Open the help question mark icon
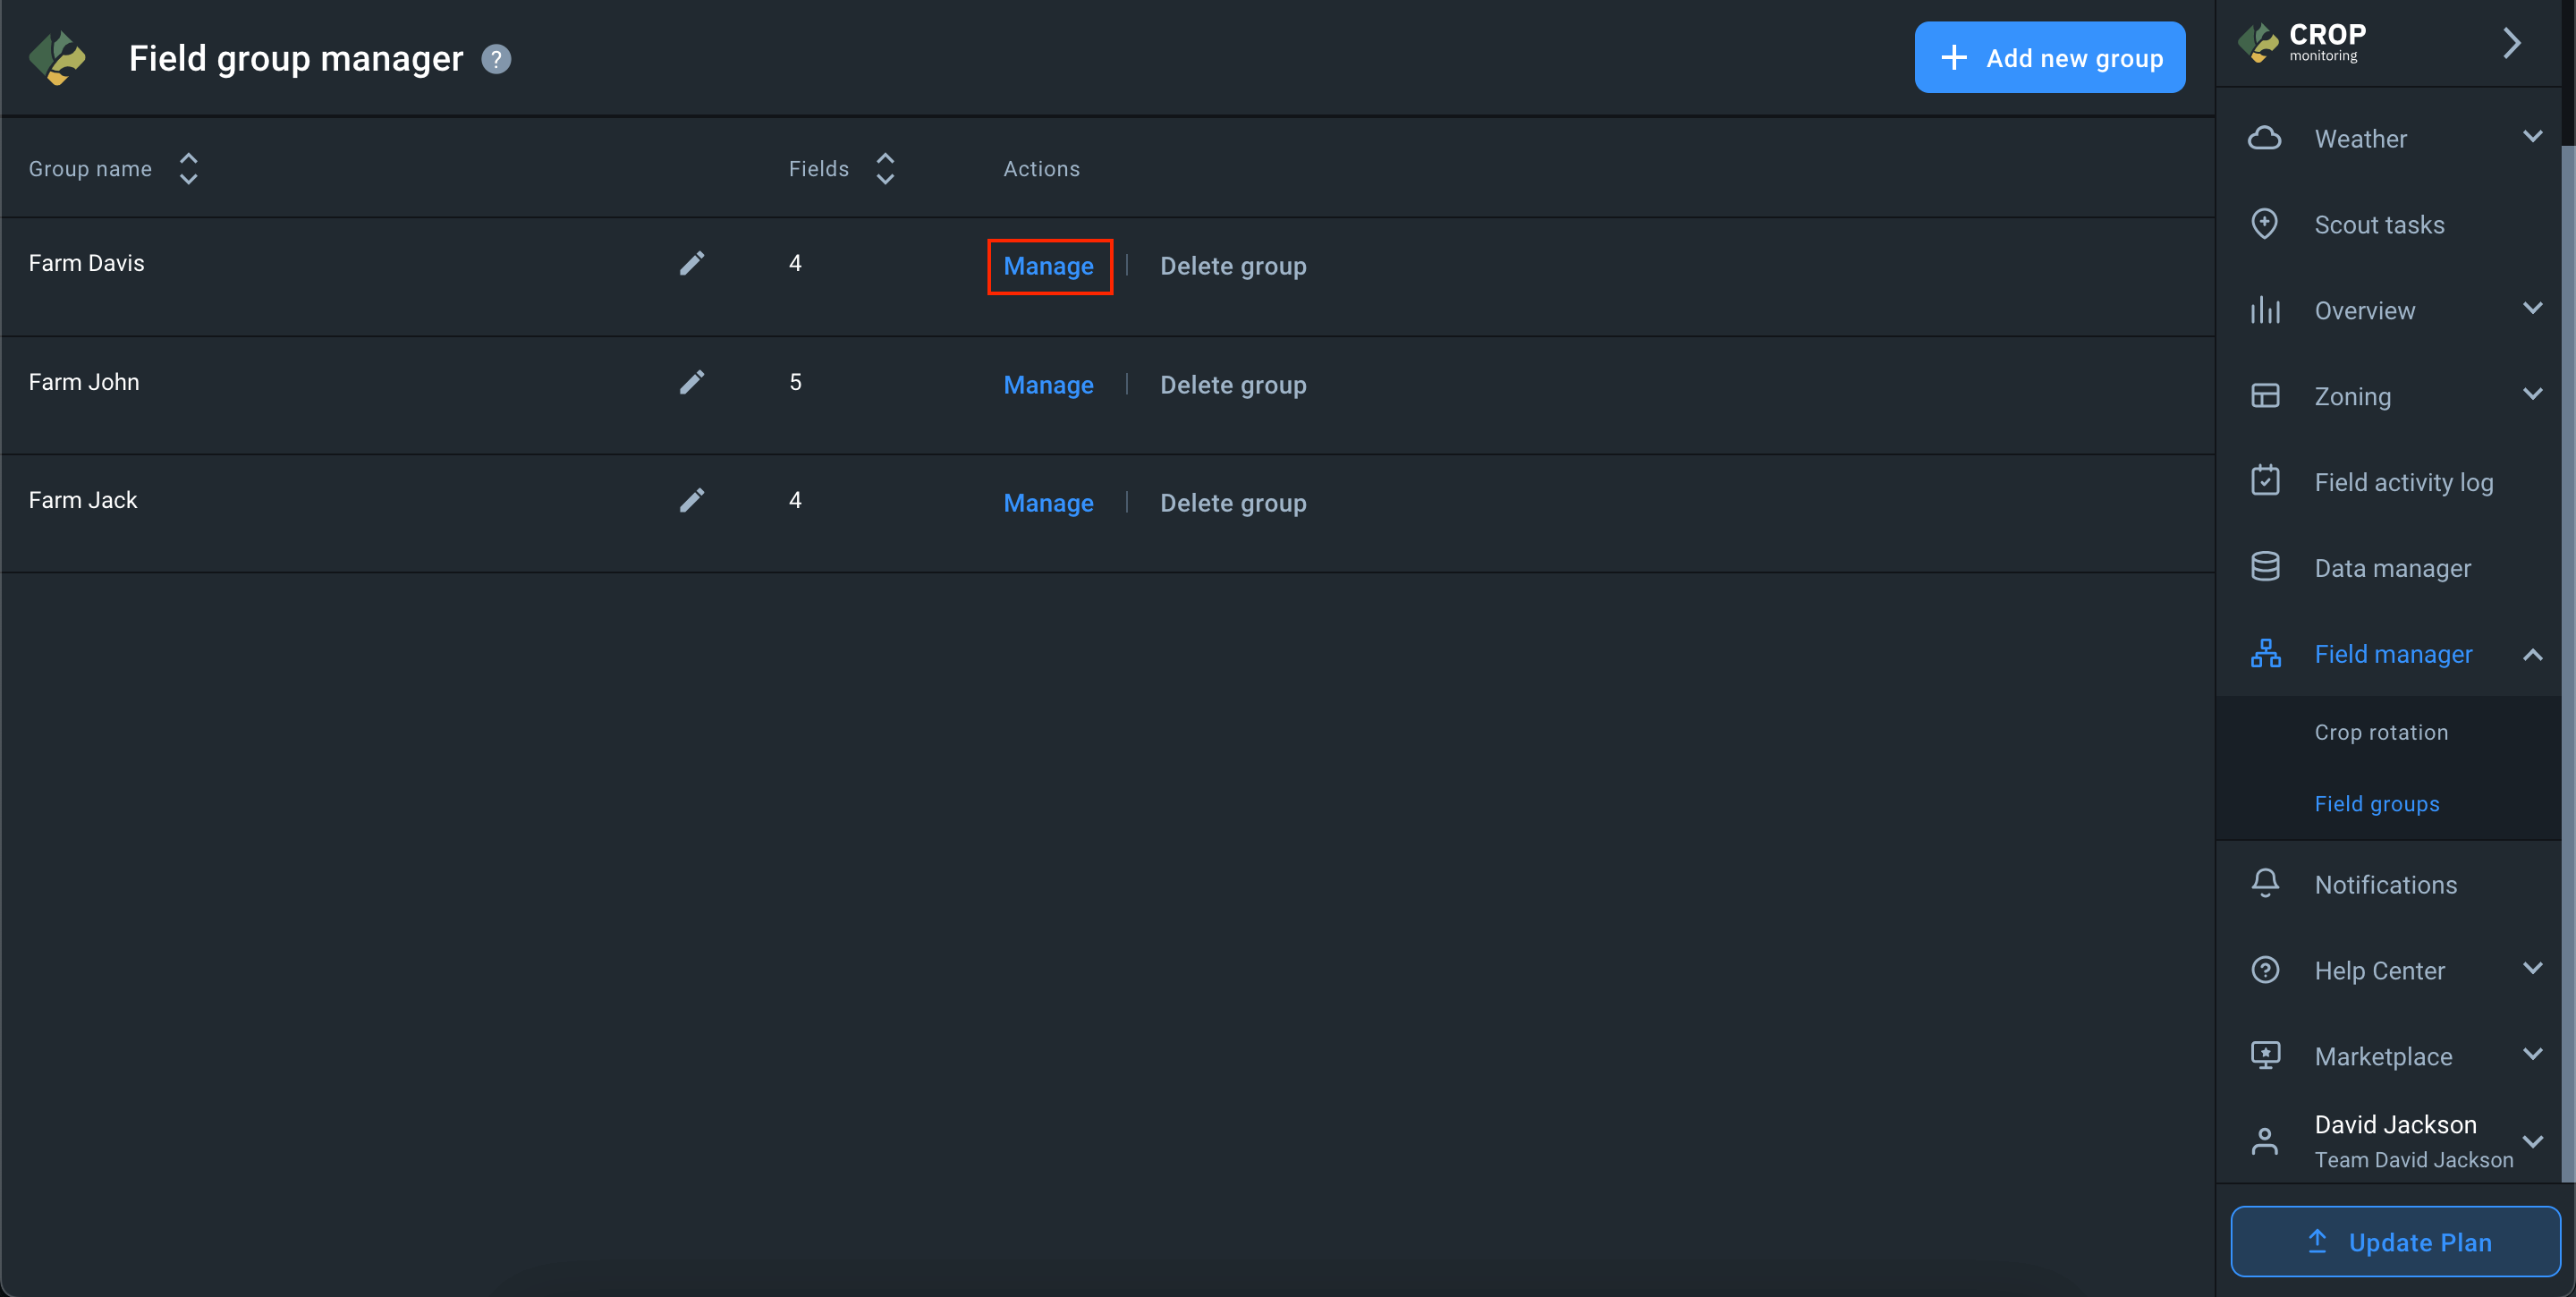2576x1297 pixels. (x=496, y=59)
